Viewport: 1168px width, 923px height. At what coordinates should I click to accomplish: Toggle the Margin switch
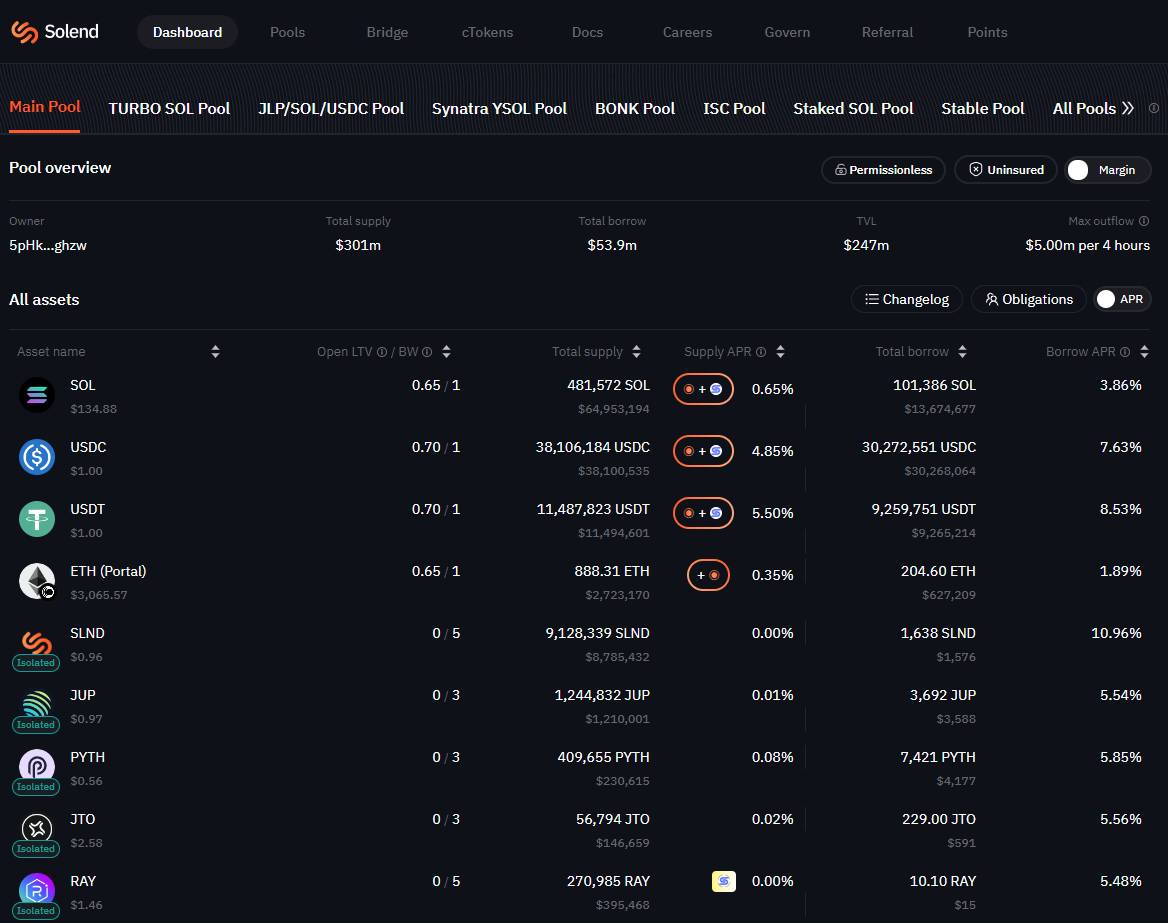(1108, 170)
